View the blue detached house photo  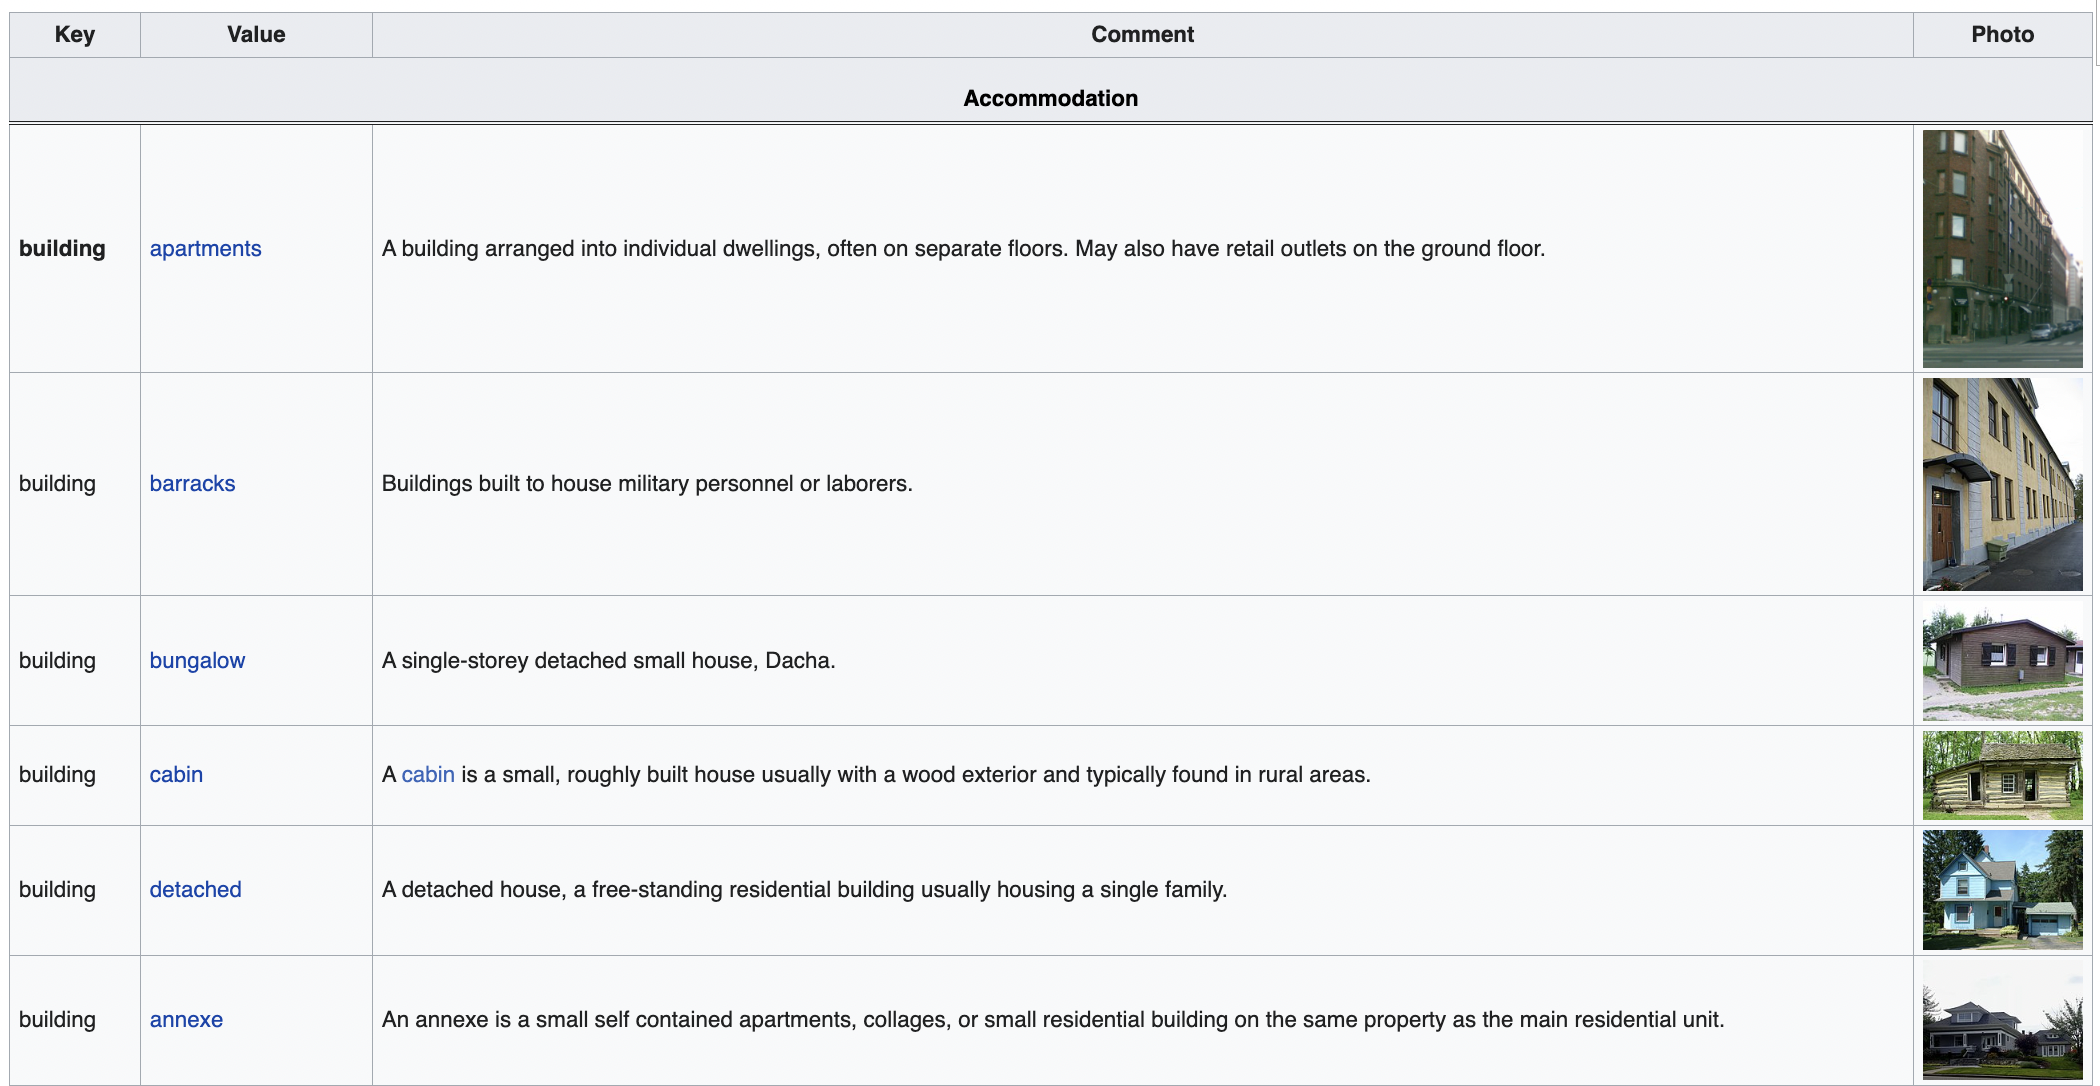2002,890
